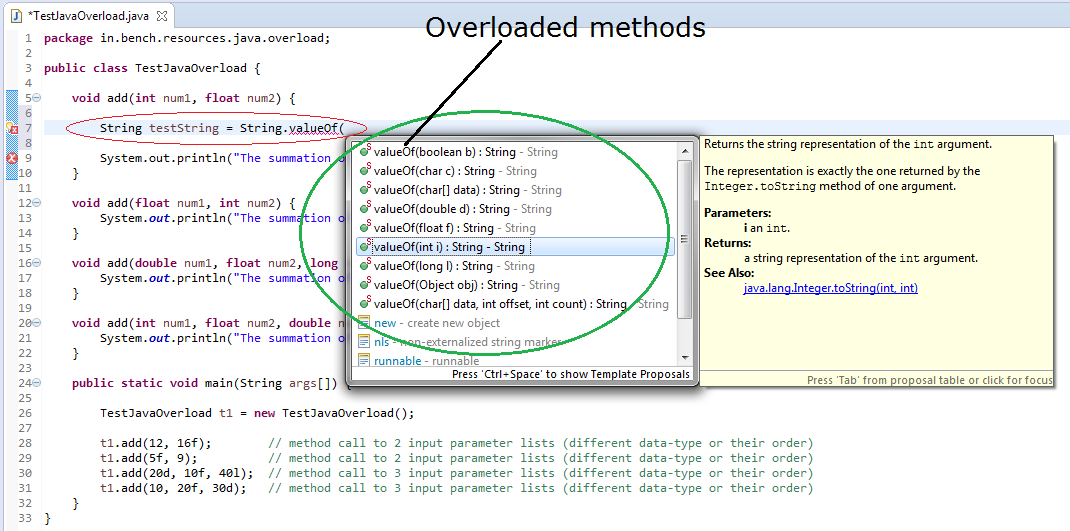Click the 't1.add(20d, 10f, 40l);' statement

click(177, 474)
